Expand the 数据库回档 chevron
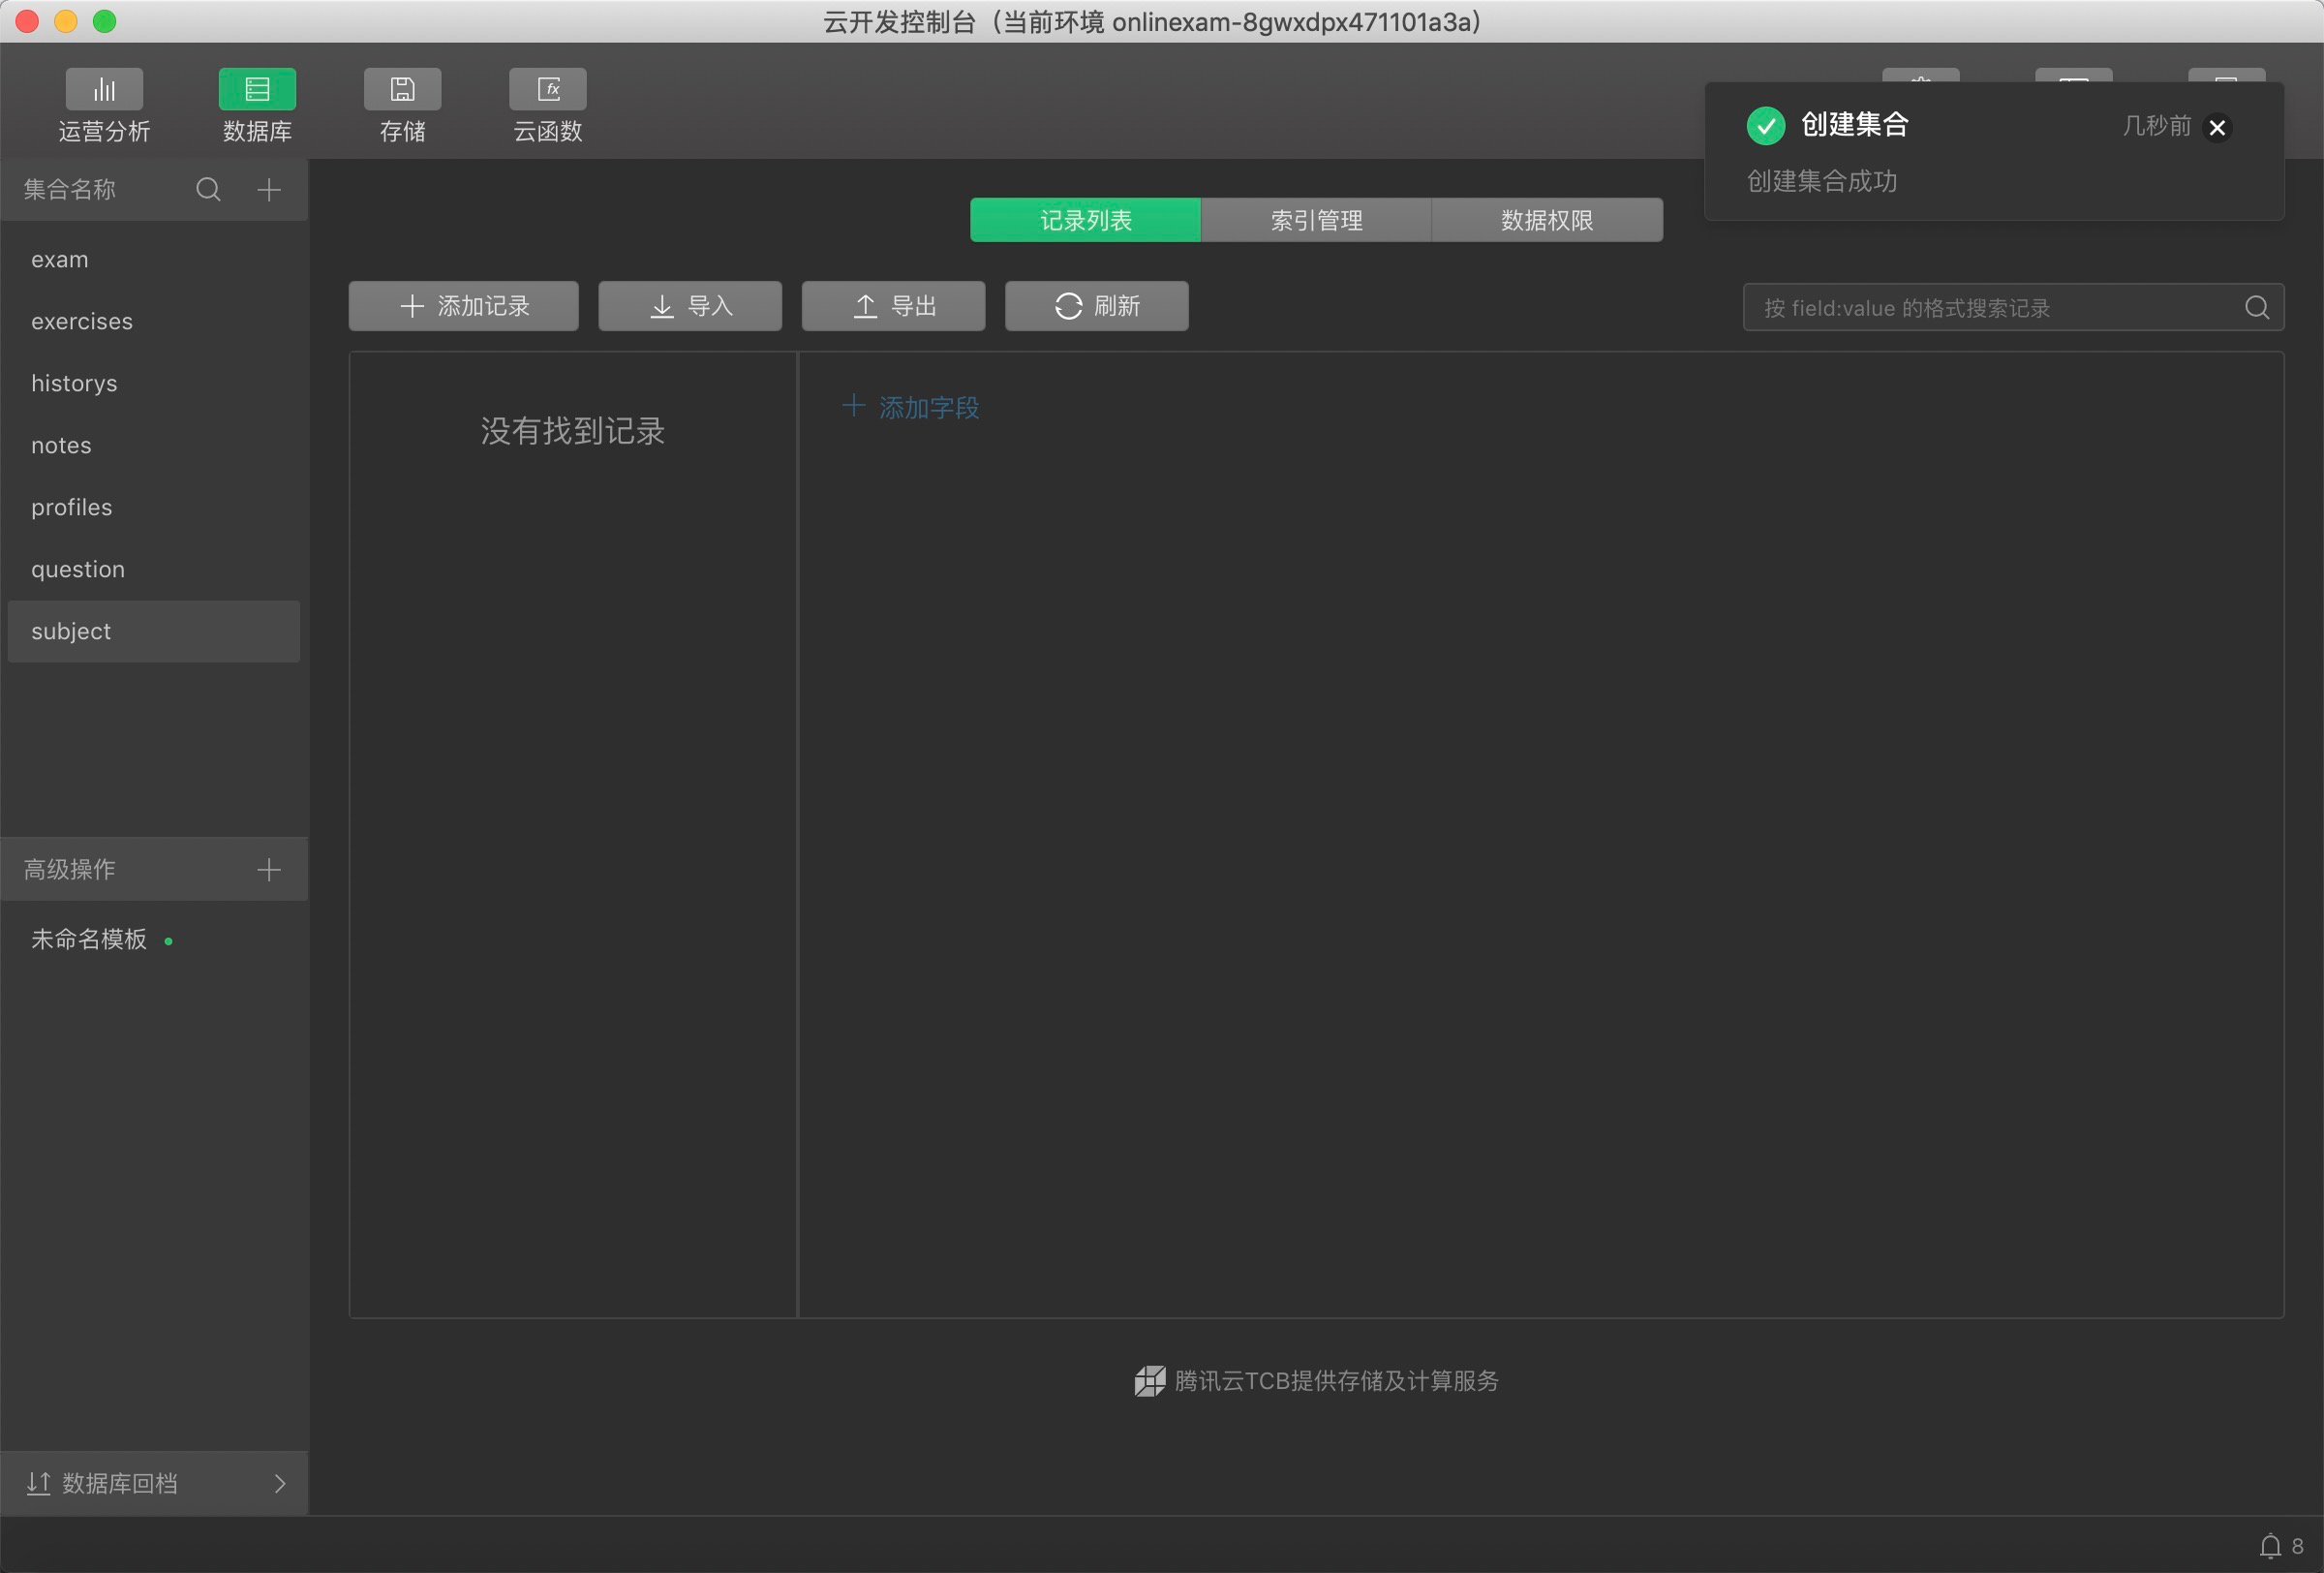Screen dimensions: 2324x1573 pos(280,1483)
